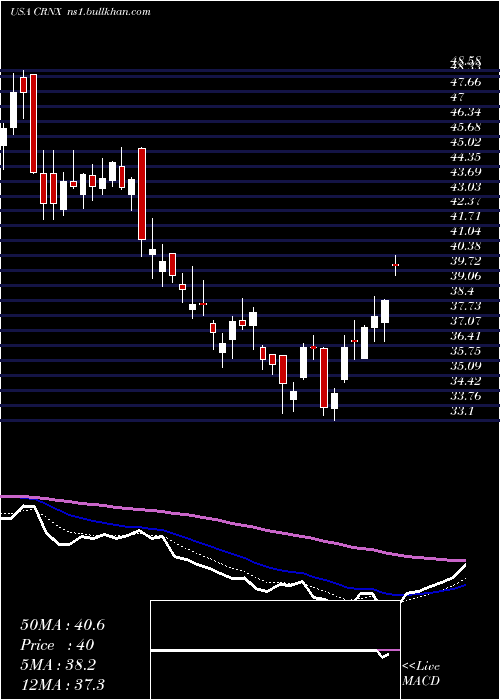
Task: Select the 41.71 price axis label
Action: (x=465, y=216)
